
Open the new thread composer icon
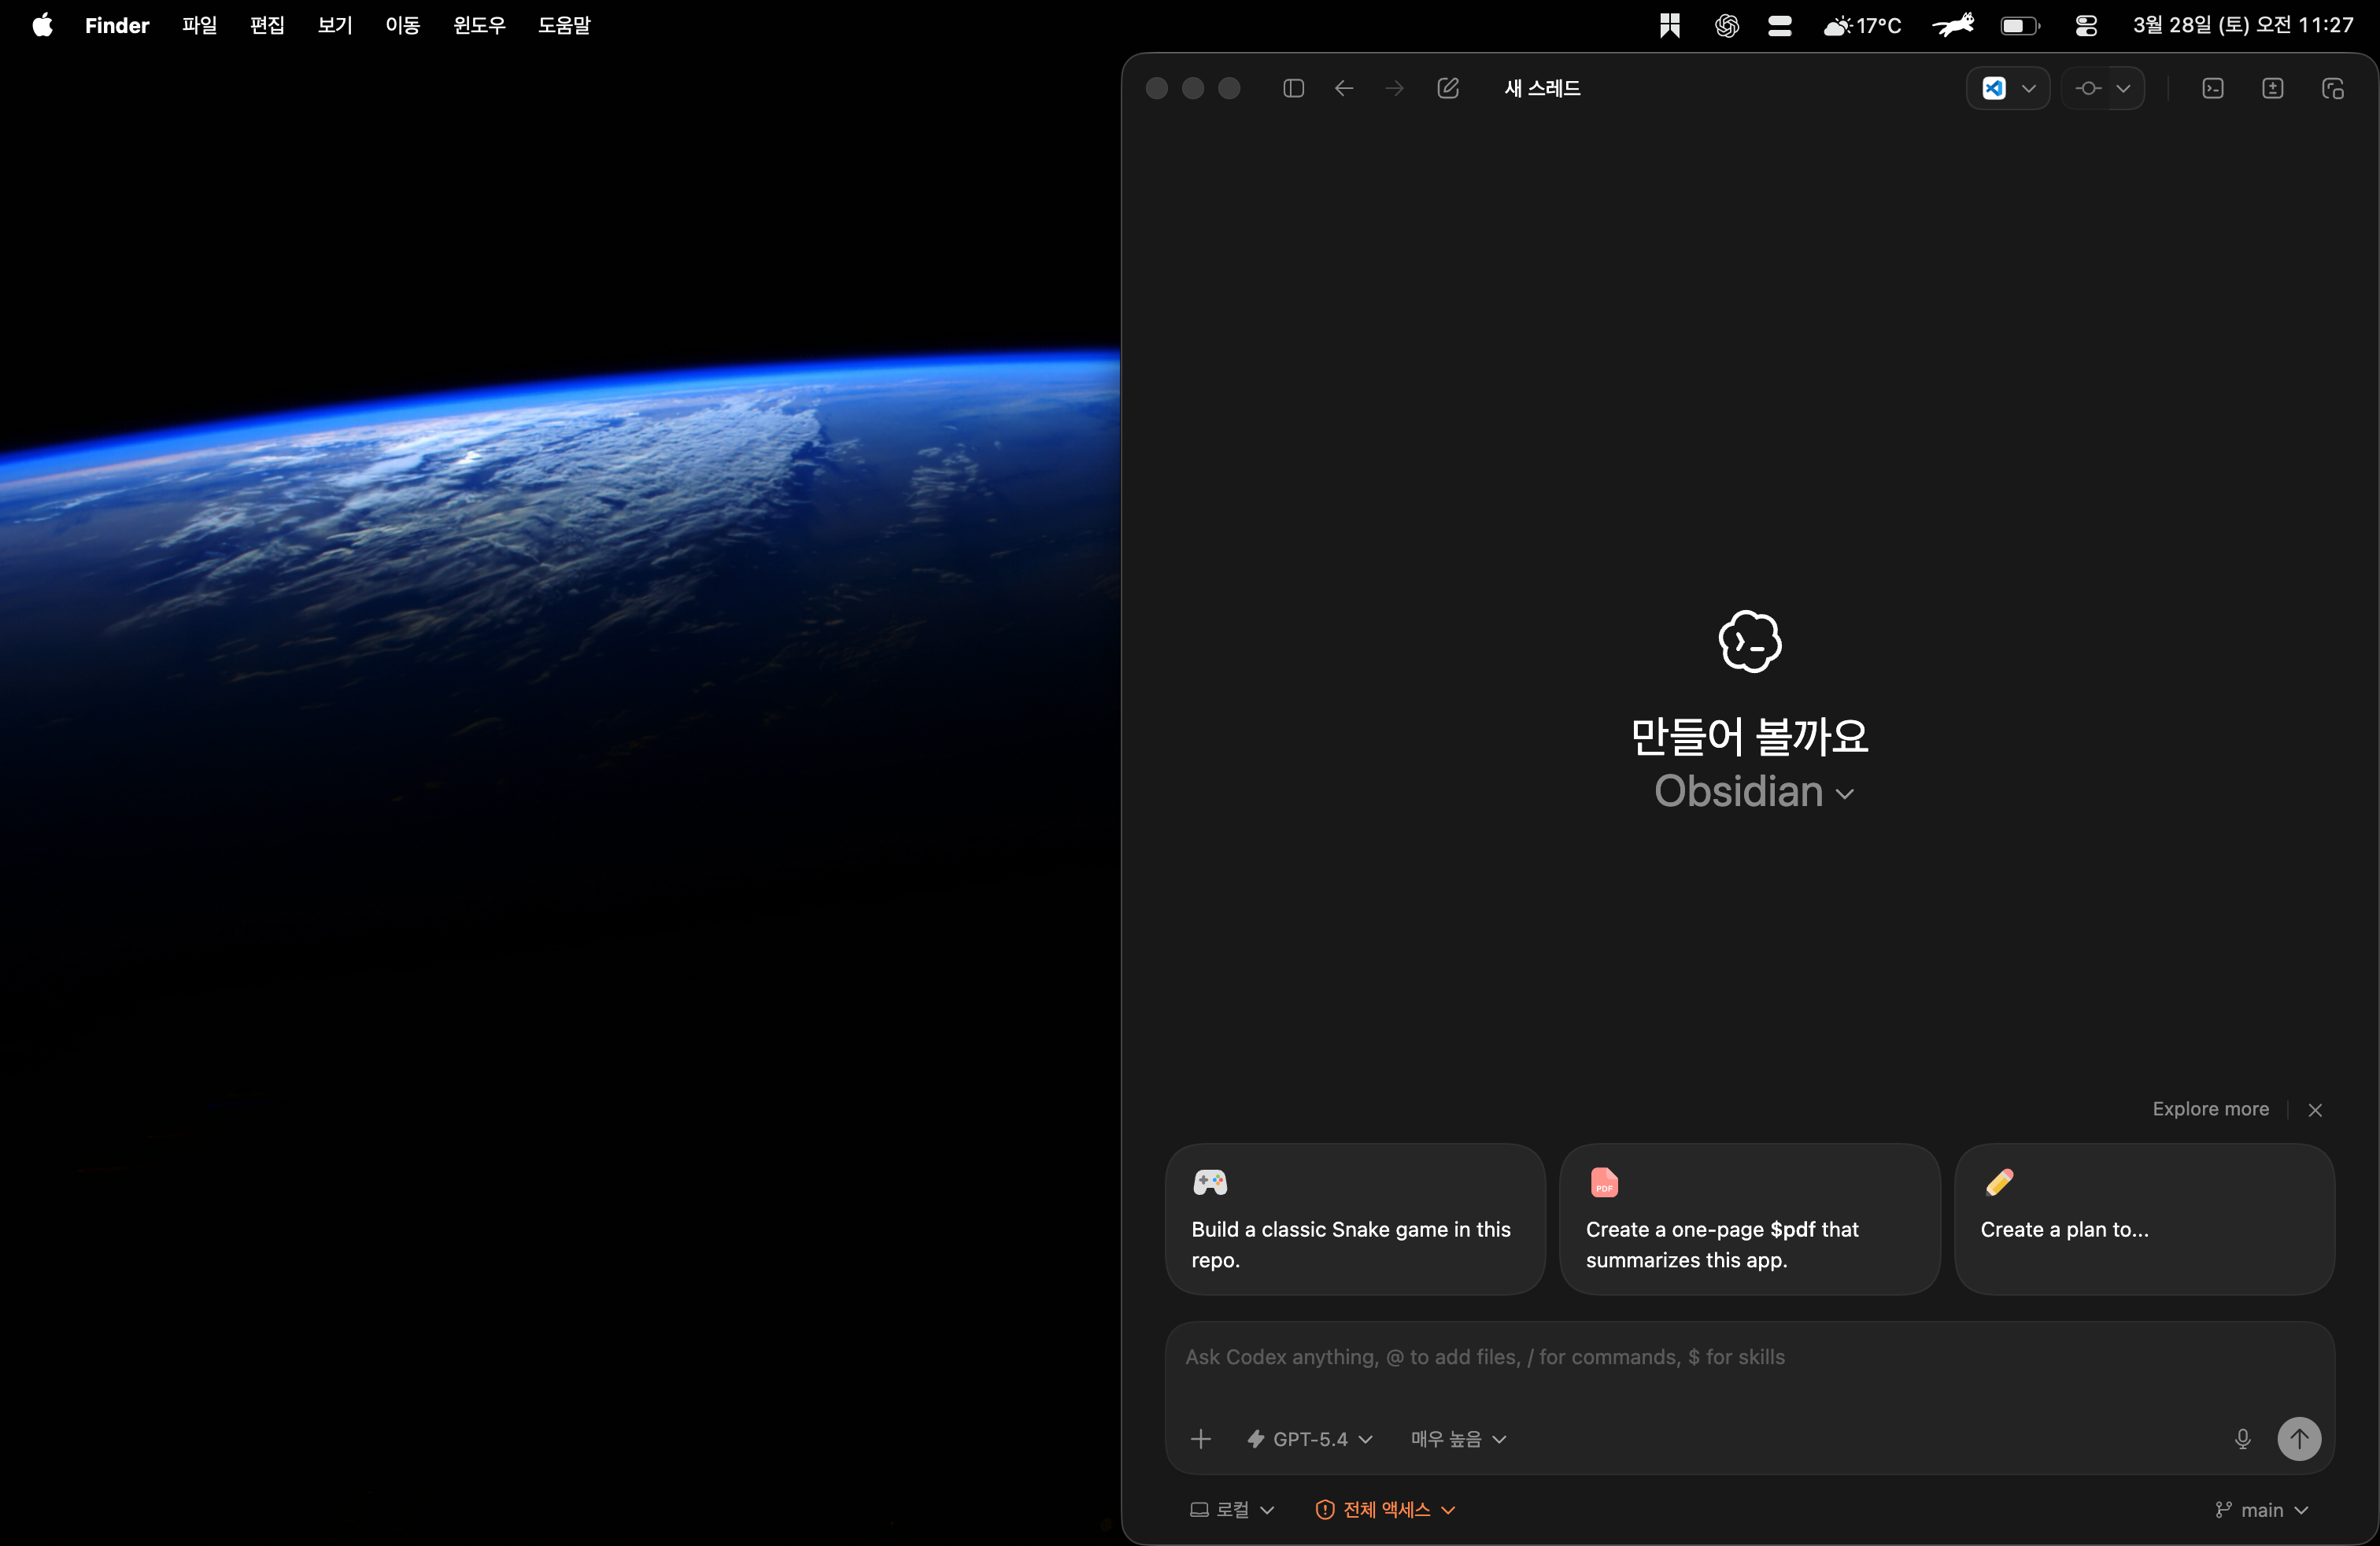coord(1448,88)
